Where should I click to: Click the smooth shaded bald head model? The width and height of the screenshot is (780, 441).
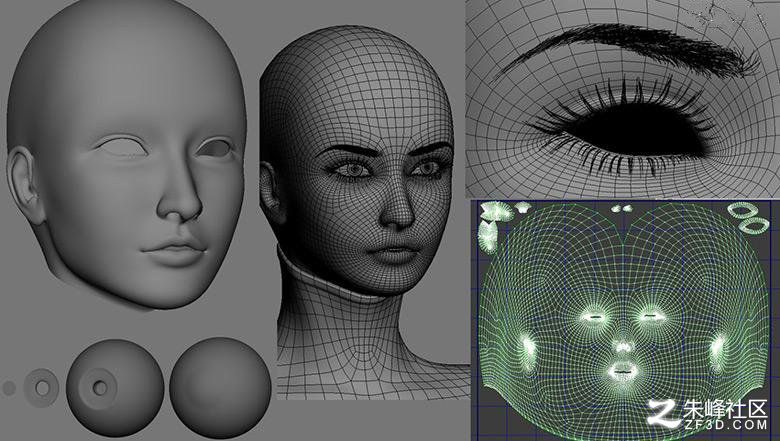pos(126,154)
